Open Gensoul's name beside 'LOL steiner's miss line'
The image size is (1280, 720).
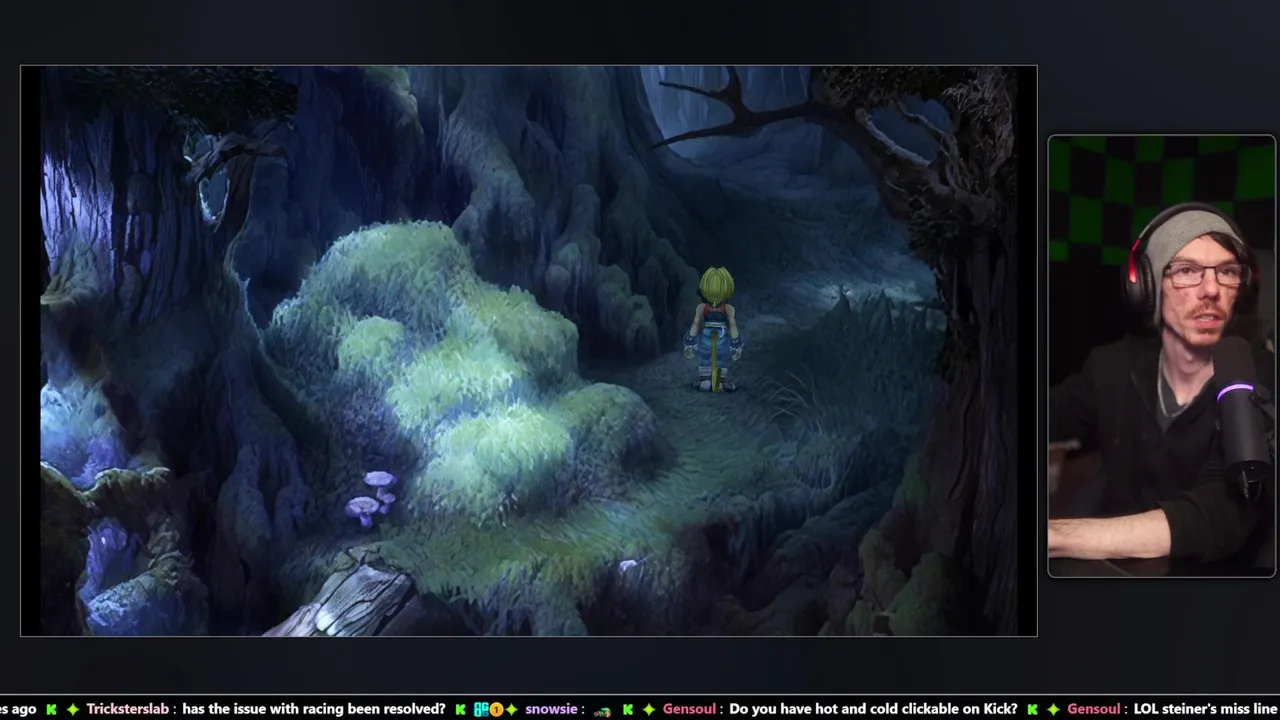[1094, 709]
